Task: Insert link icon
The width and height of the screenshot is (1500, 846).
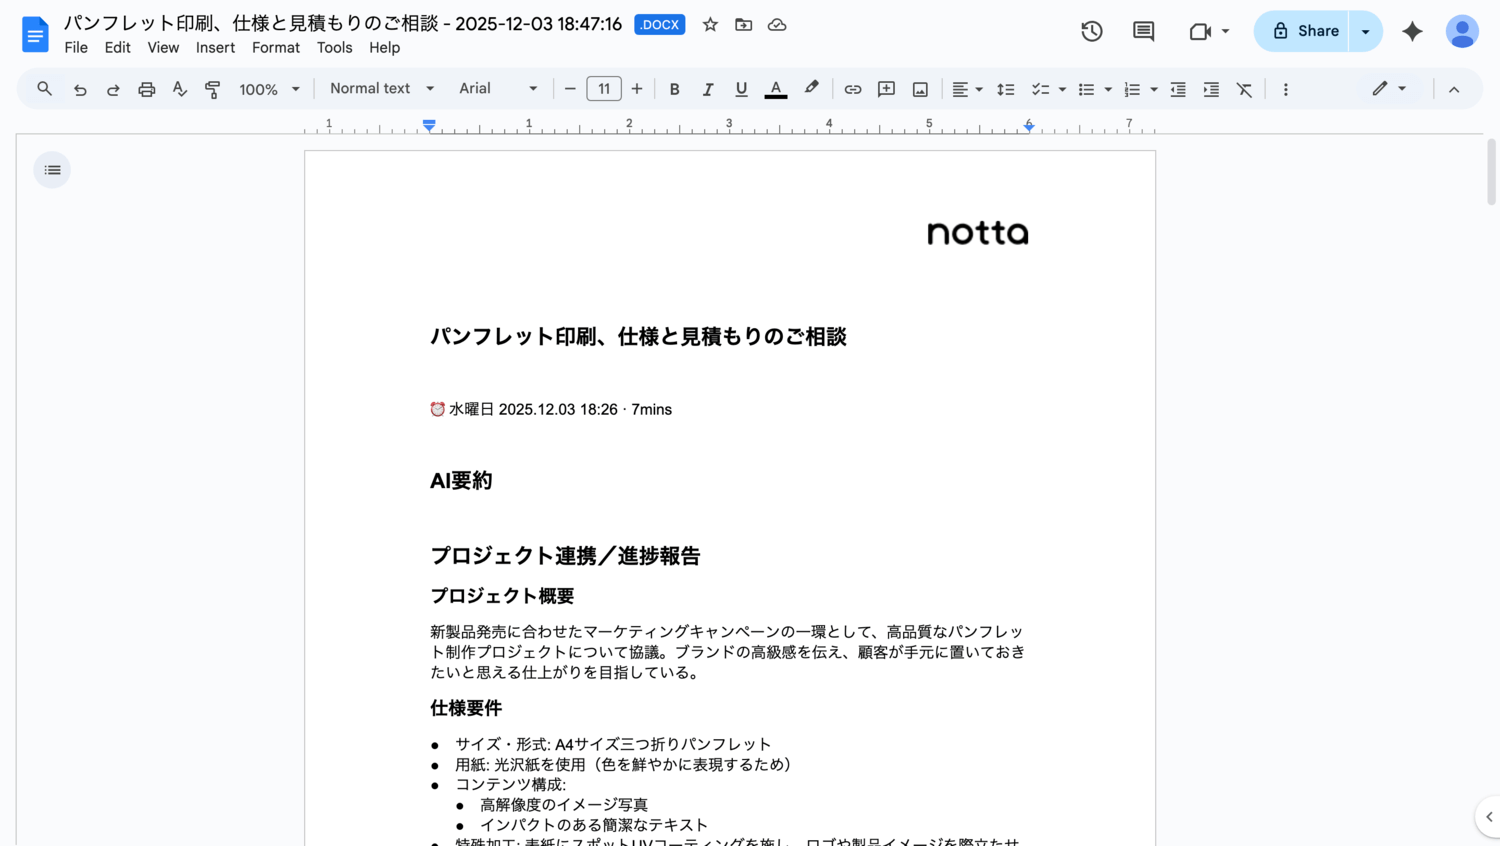Action: pos(852,89)
